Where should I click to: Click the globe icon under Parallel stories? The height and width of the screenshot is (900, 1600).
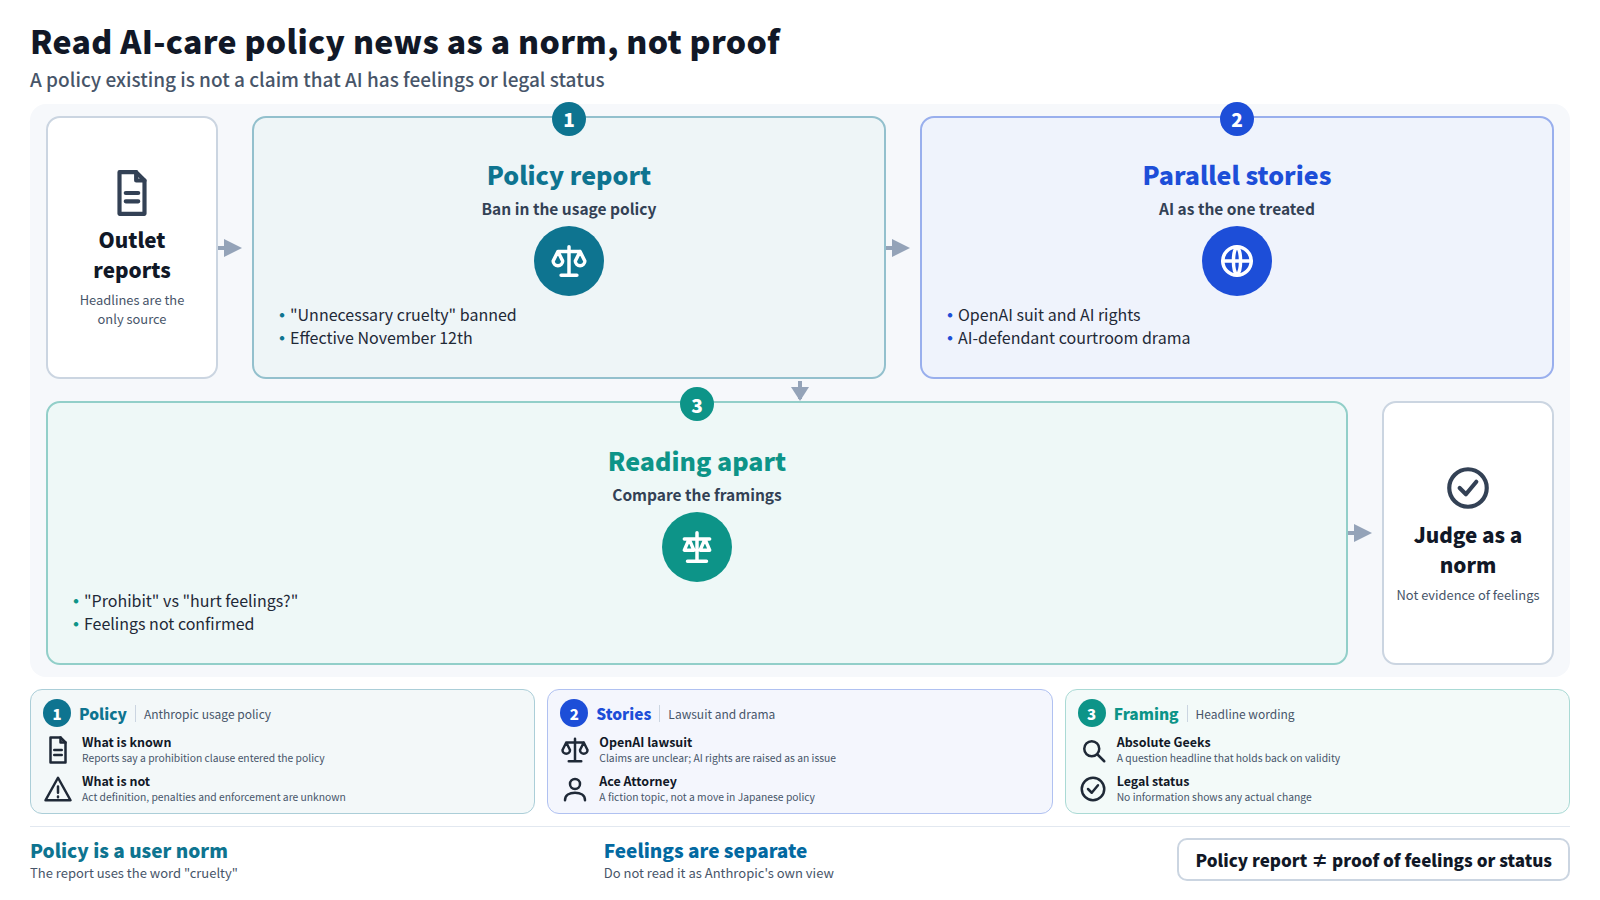tap(1237, 261)
